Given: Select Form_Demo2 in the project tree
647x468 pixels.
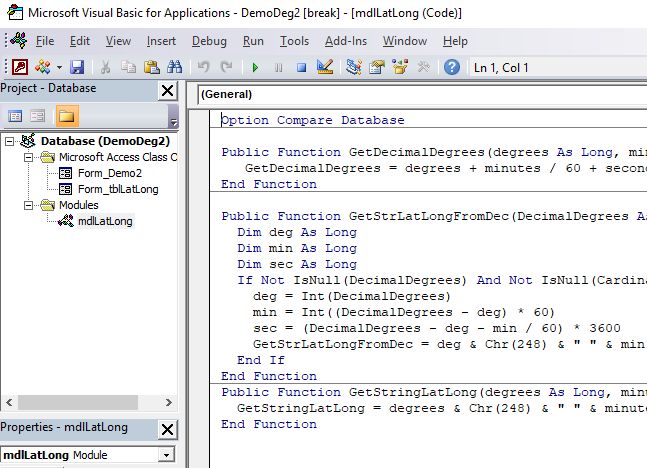Looking at the screenshot, I should [110, 173].
